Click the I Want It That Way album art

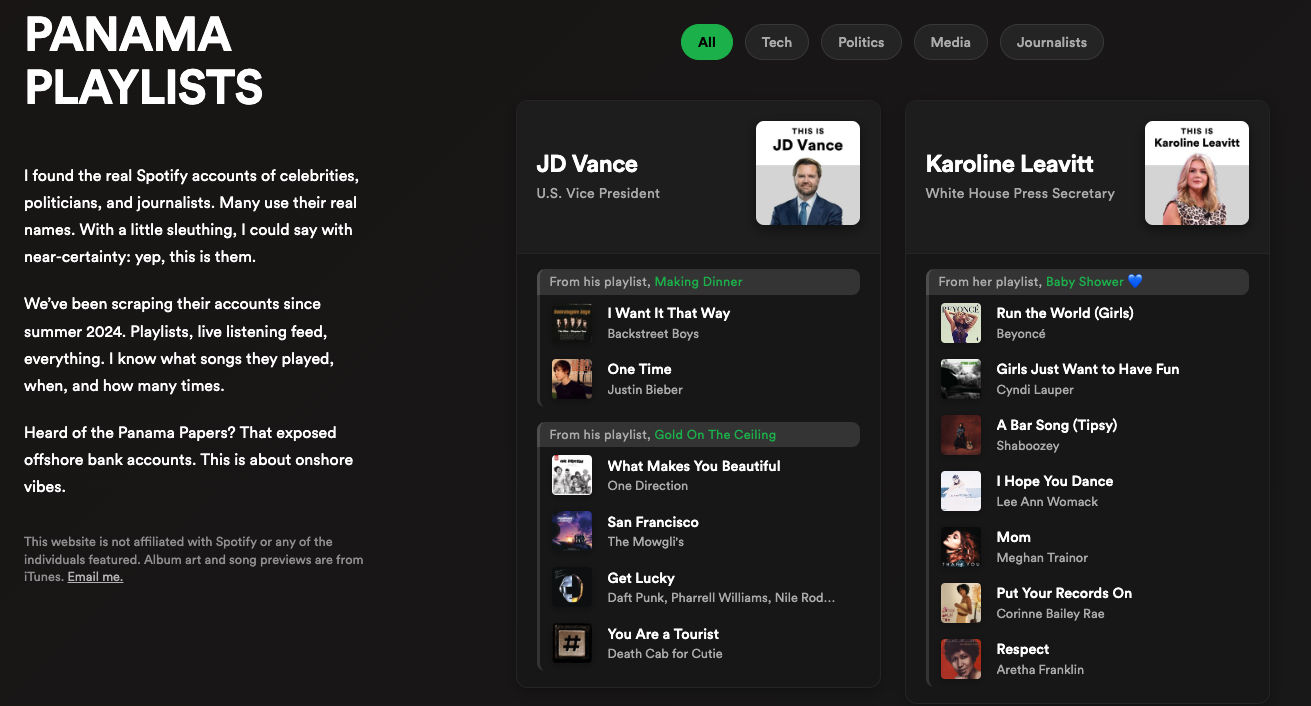click(x=572, y=323)
